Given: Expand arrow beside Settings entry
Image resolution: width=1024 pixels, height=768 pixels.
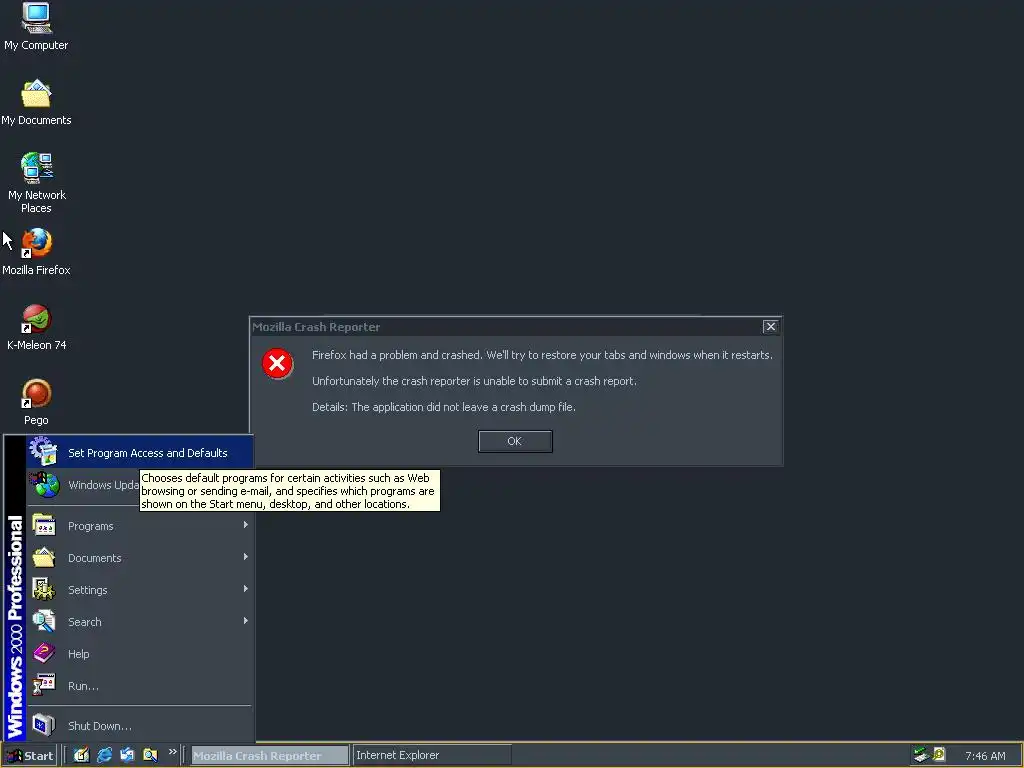Looking at the screenshot, I should click(246, 589).
